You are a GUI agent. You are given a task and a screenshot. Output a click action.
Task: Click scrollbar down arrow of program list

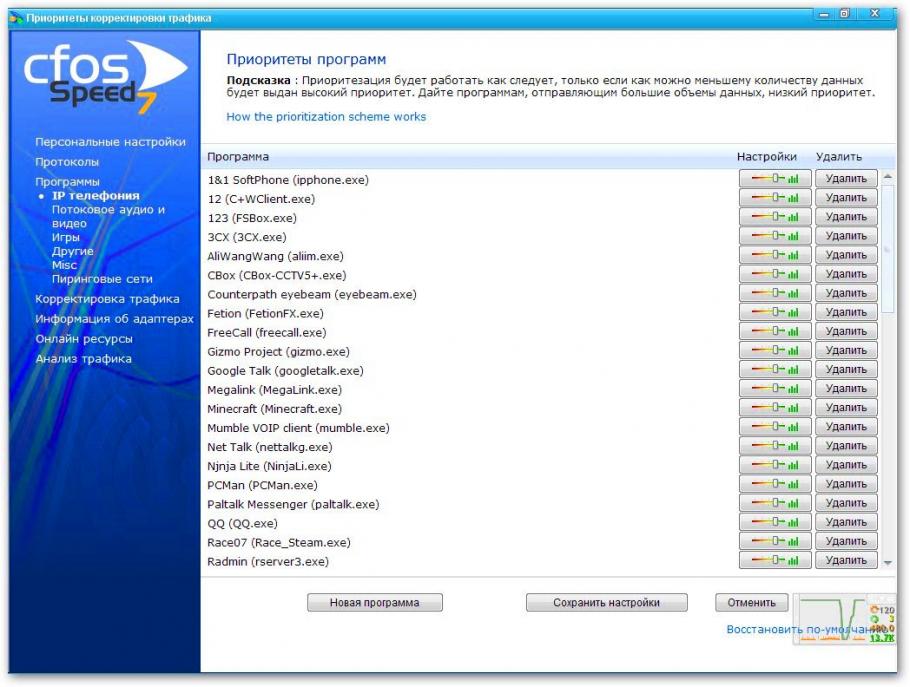887,563
